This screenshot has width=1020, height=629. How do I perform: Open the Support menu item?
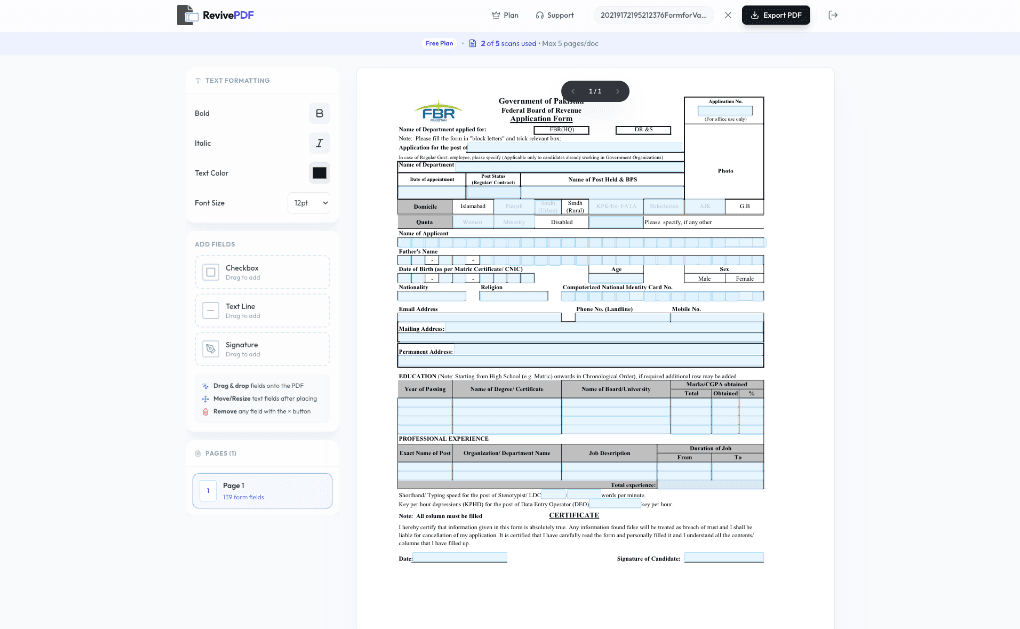tap(554, 15)
